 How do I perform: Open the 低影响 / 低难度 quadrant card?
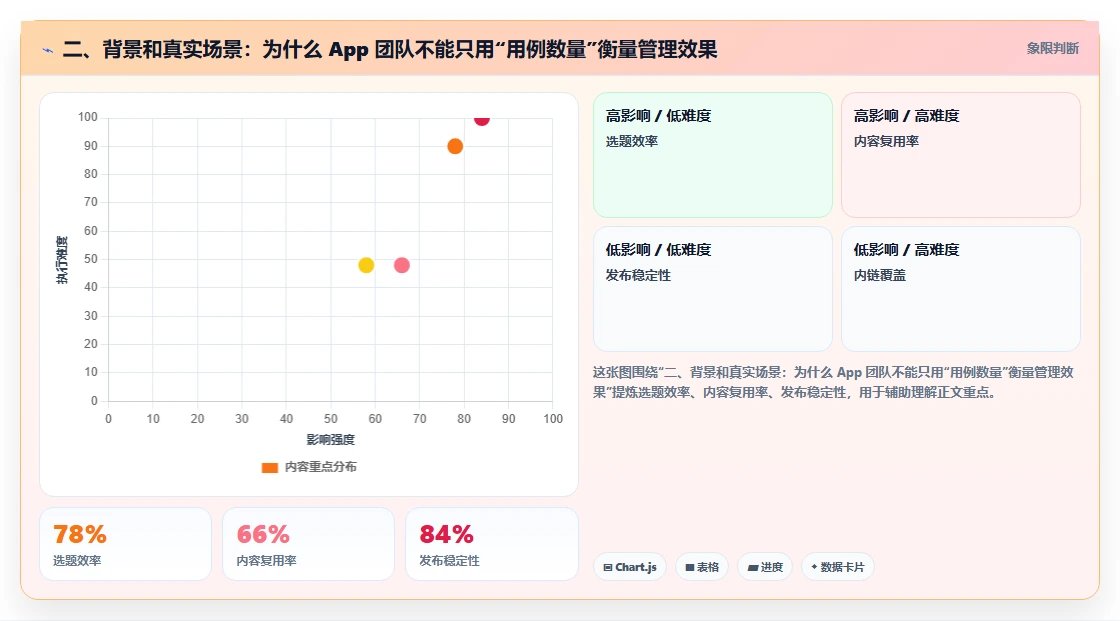pos(713,289)
